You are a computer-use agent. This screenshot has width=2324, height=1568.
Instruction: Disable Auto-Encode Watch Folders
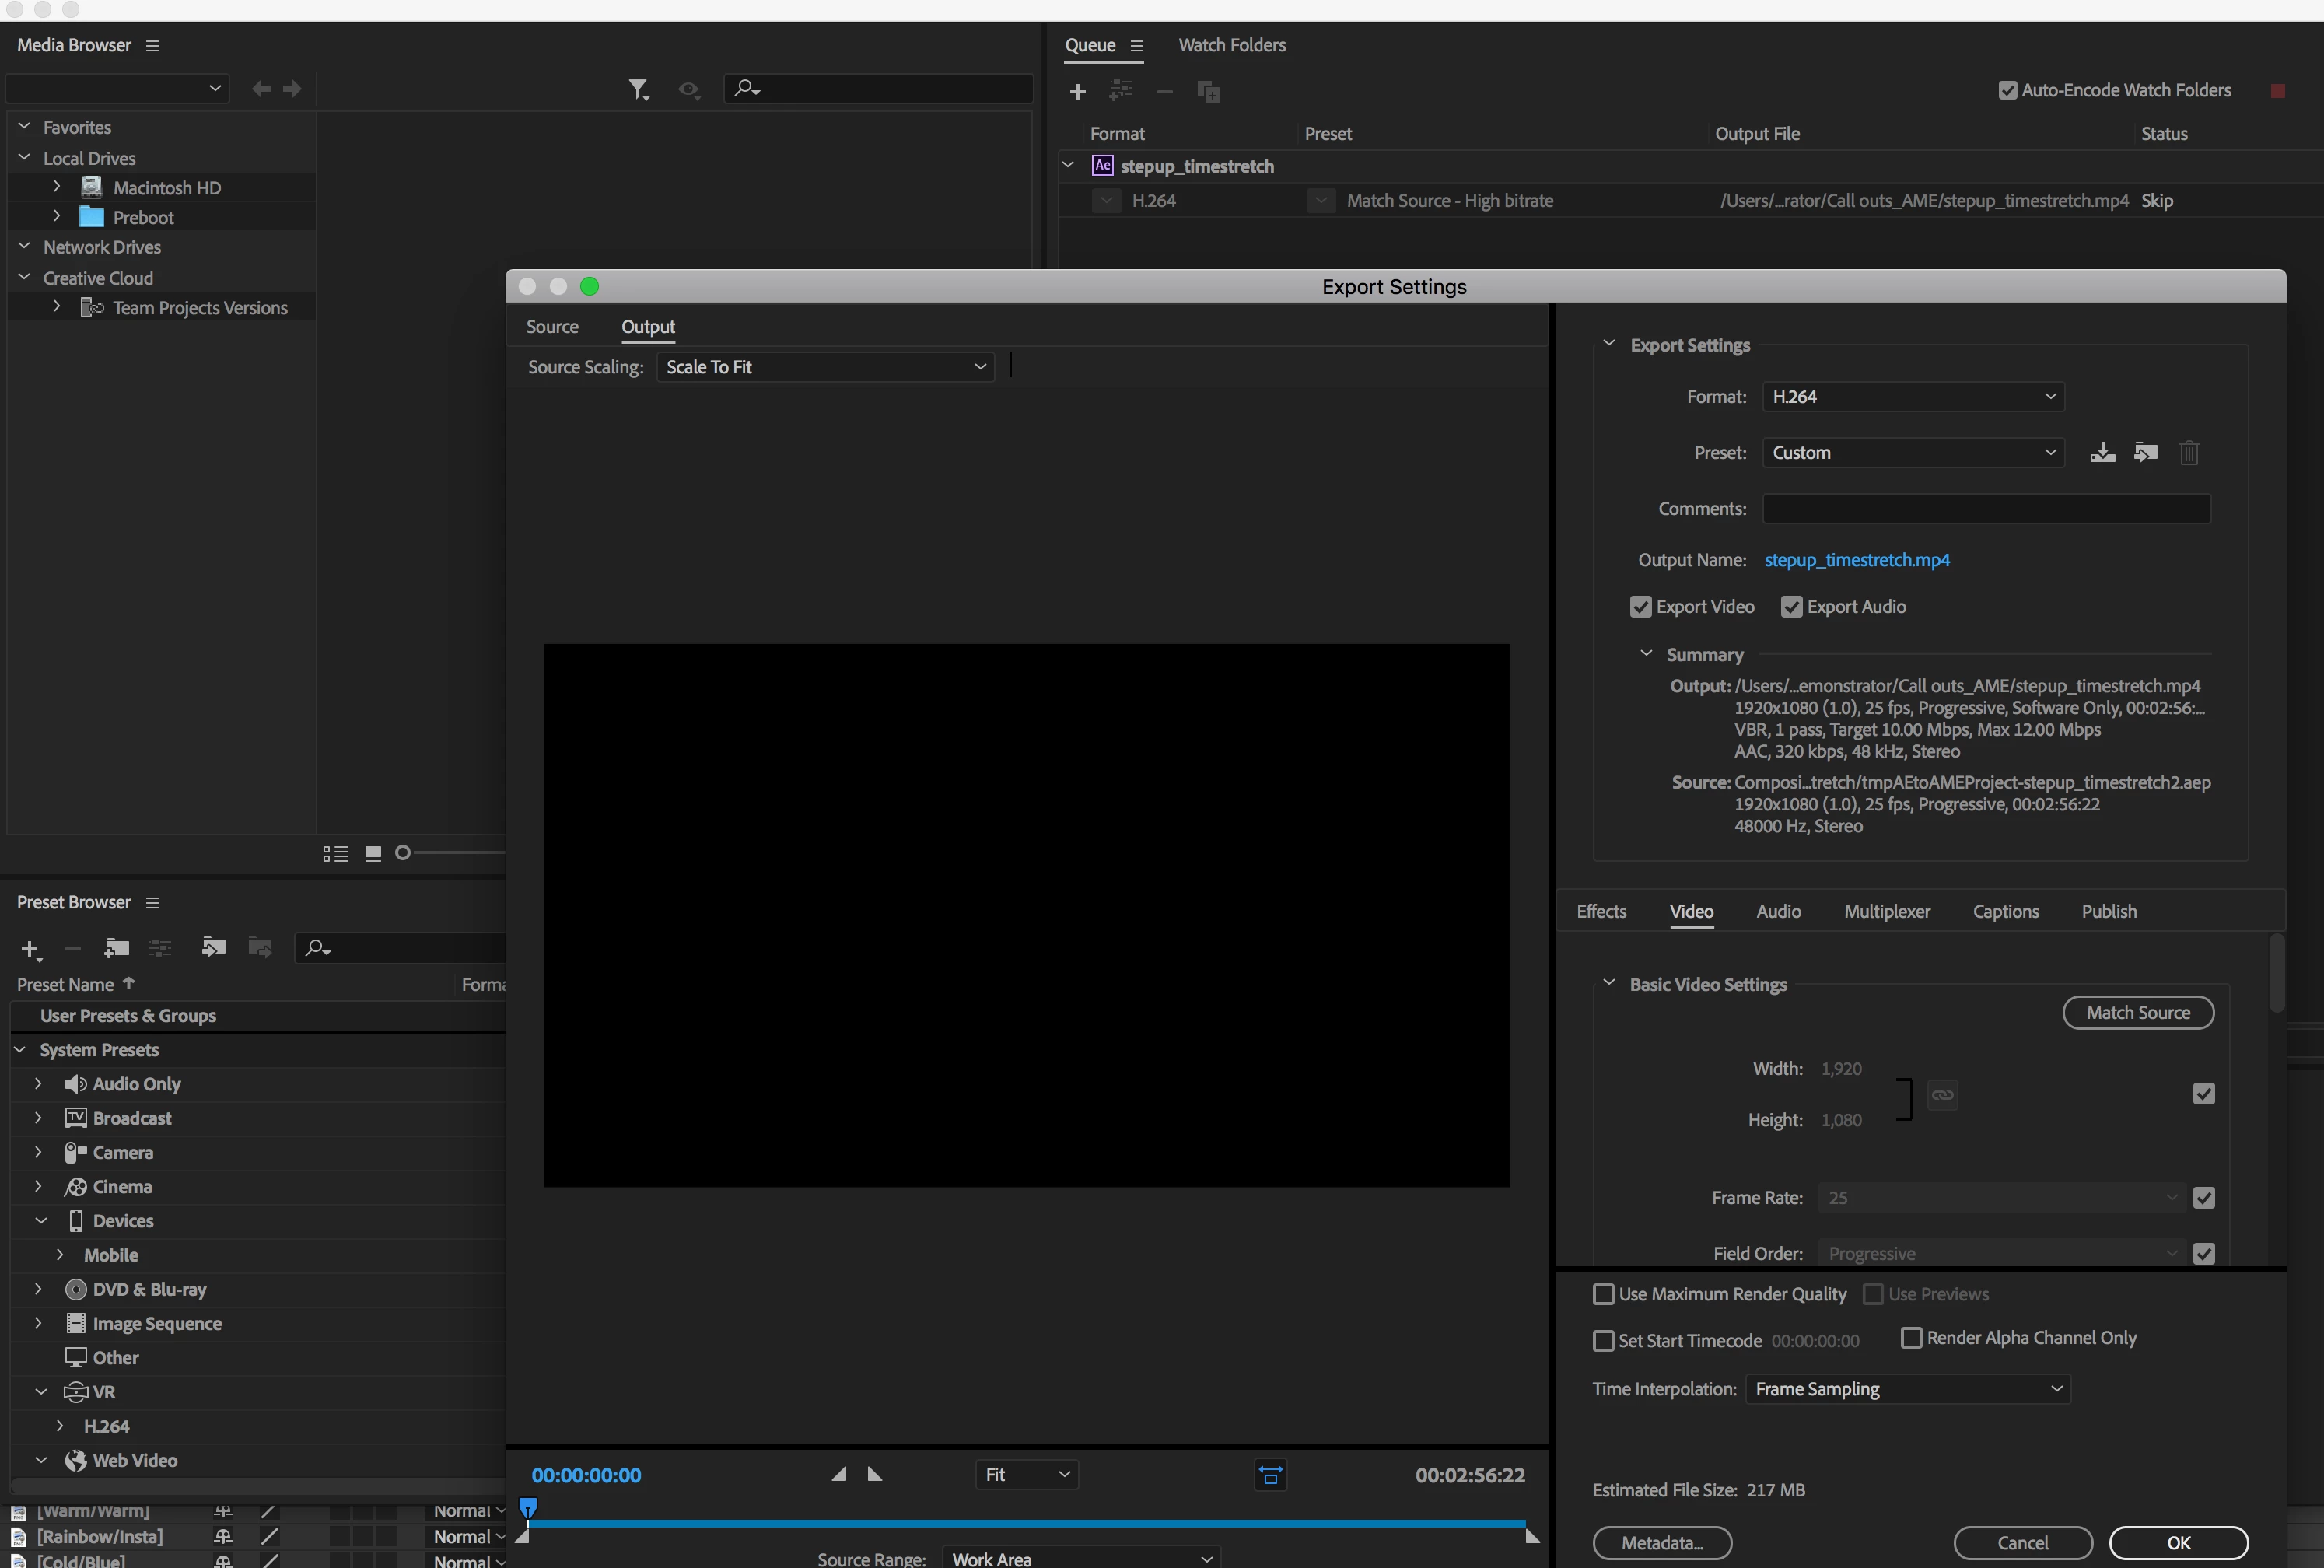2007,90
